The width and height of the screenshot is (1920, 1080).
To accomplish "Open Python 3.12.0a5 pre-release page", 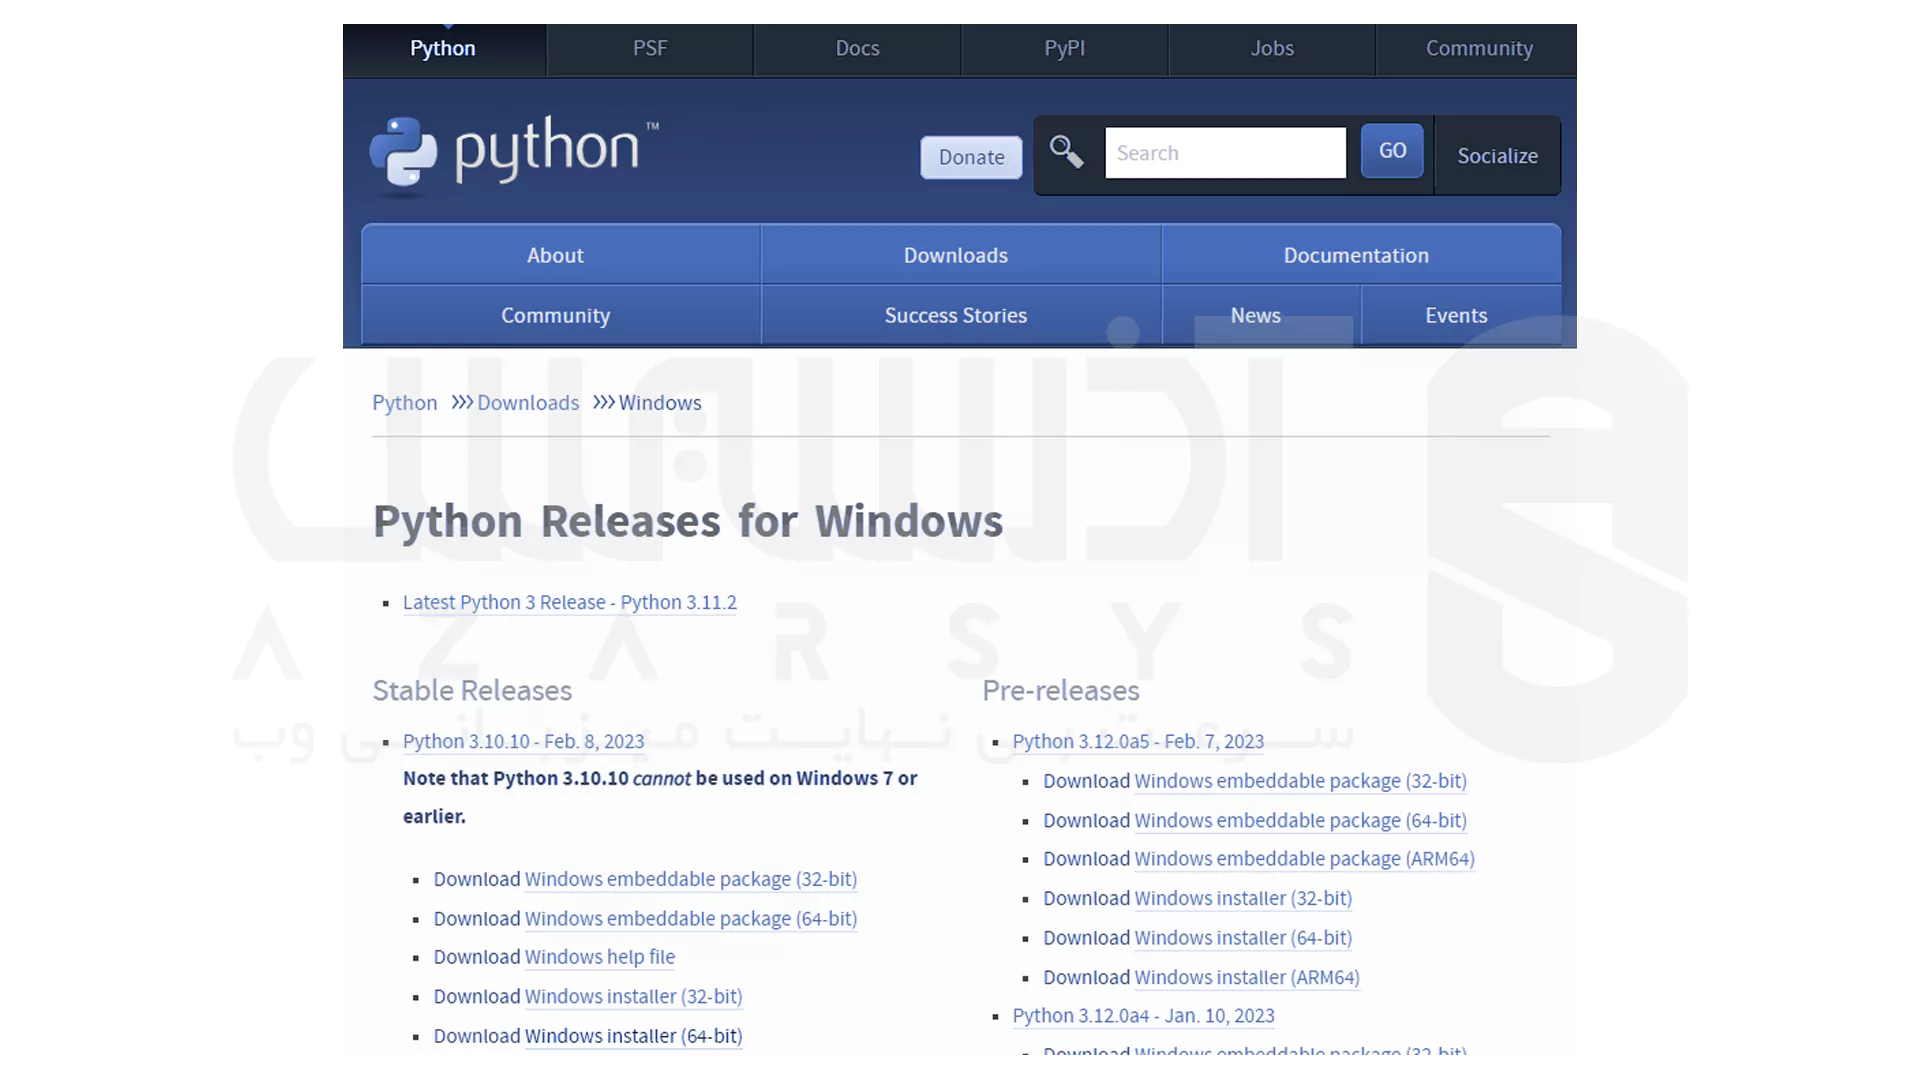I will tap(1138, 741).
